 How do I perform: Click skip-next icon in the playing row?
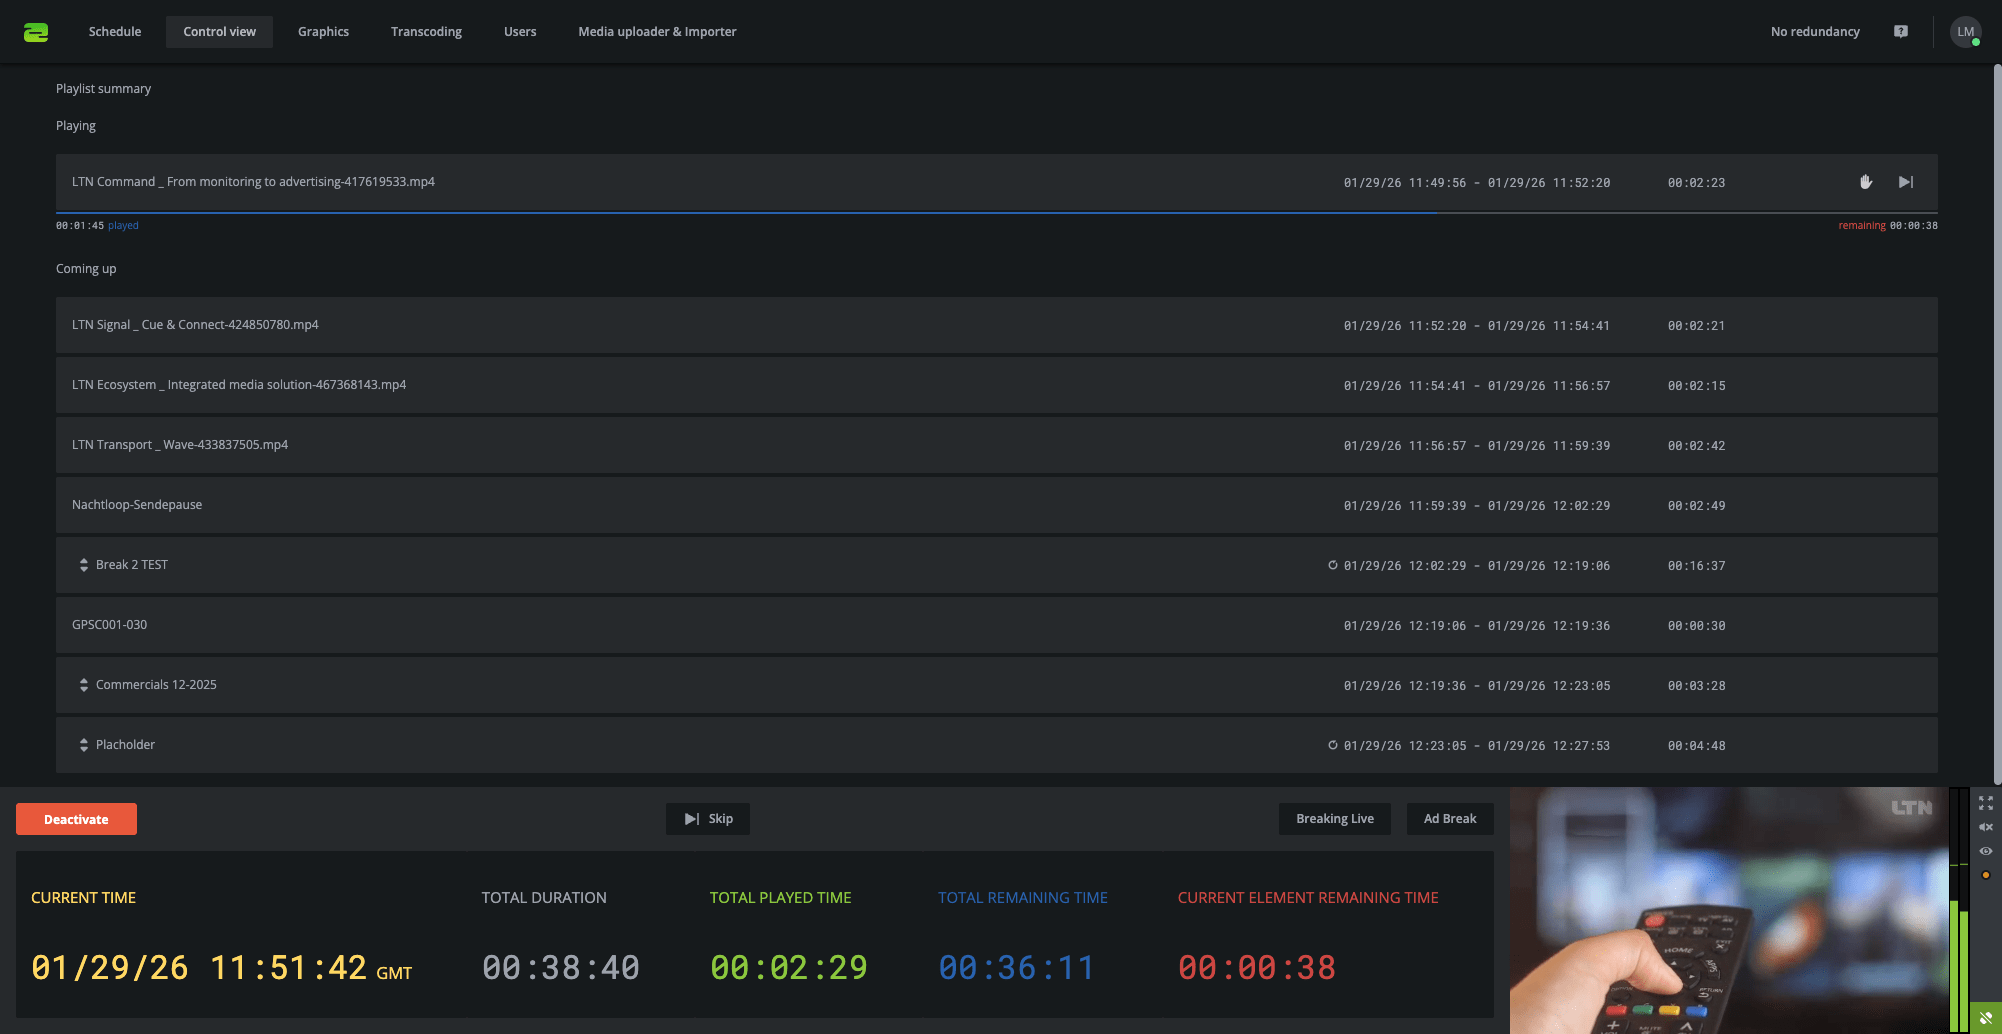[1906, 182]
